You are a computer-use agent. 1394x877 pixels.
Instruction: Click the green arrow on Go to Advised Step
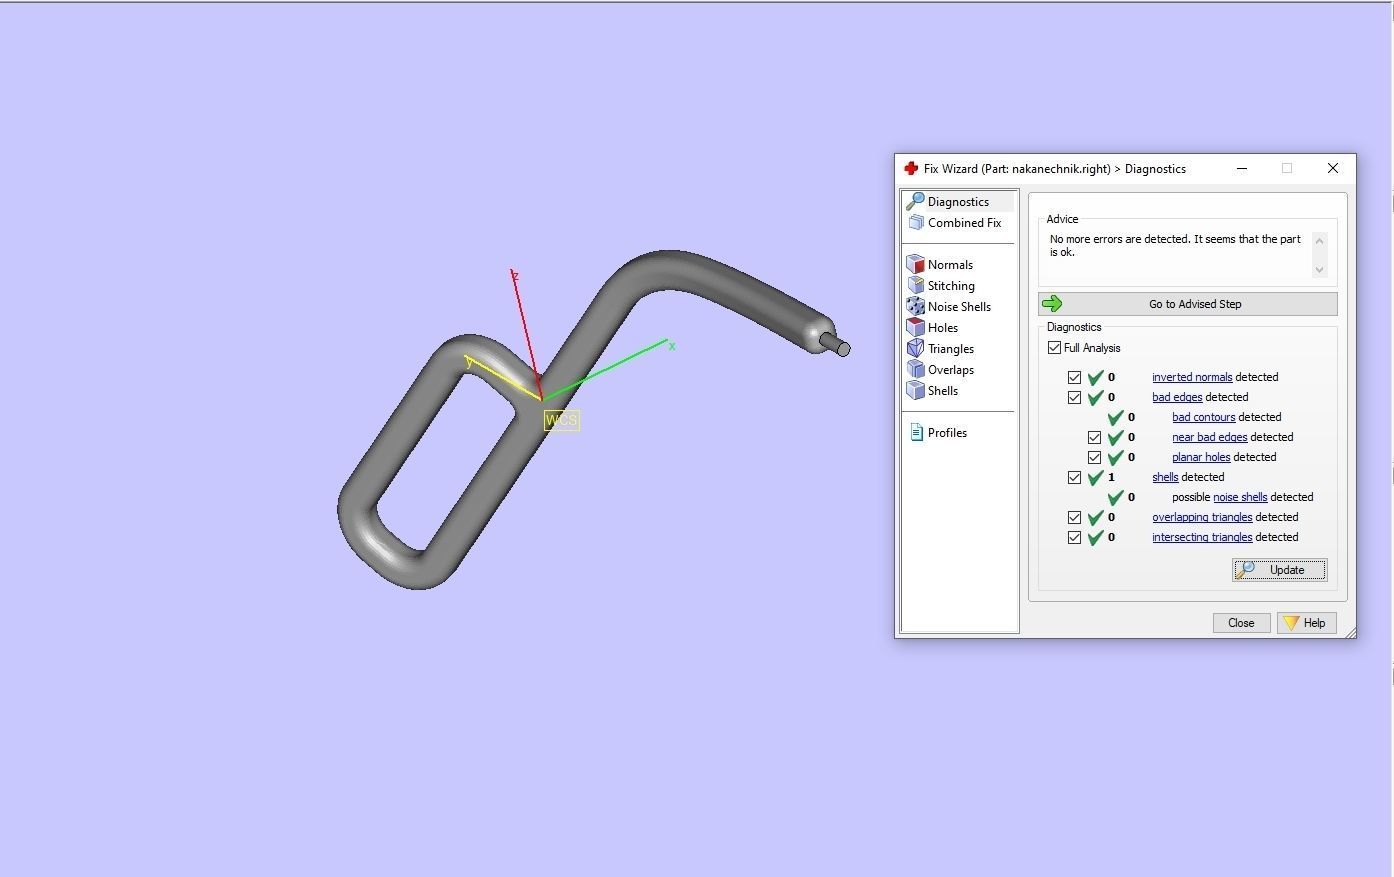click(x=1052, y=304)
